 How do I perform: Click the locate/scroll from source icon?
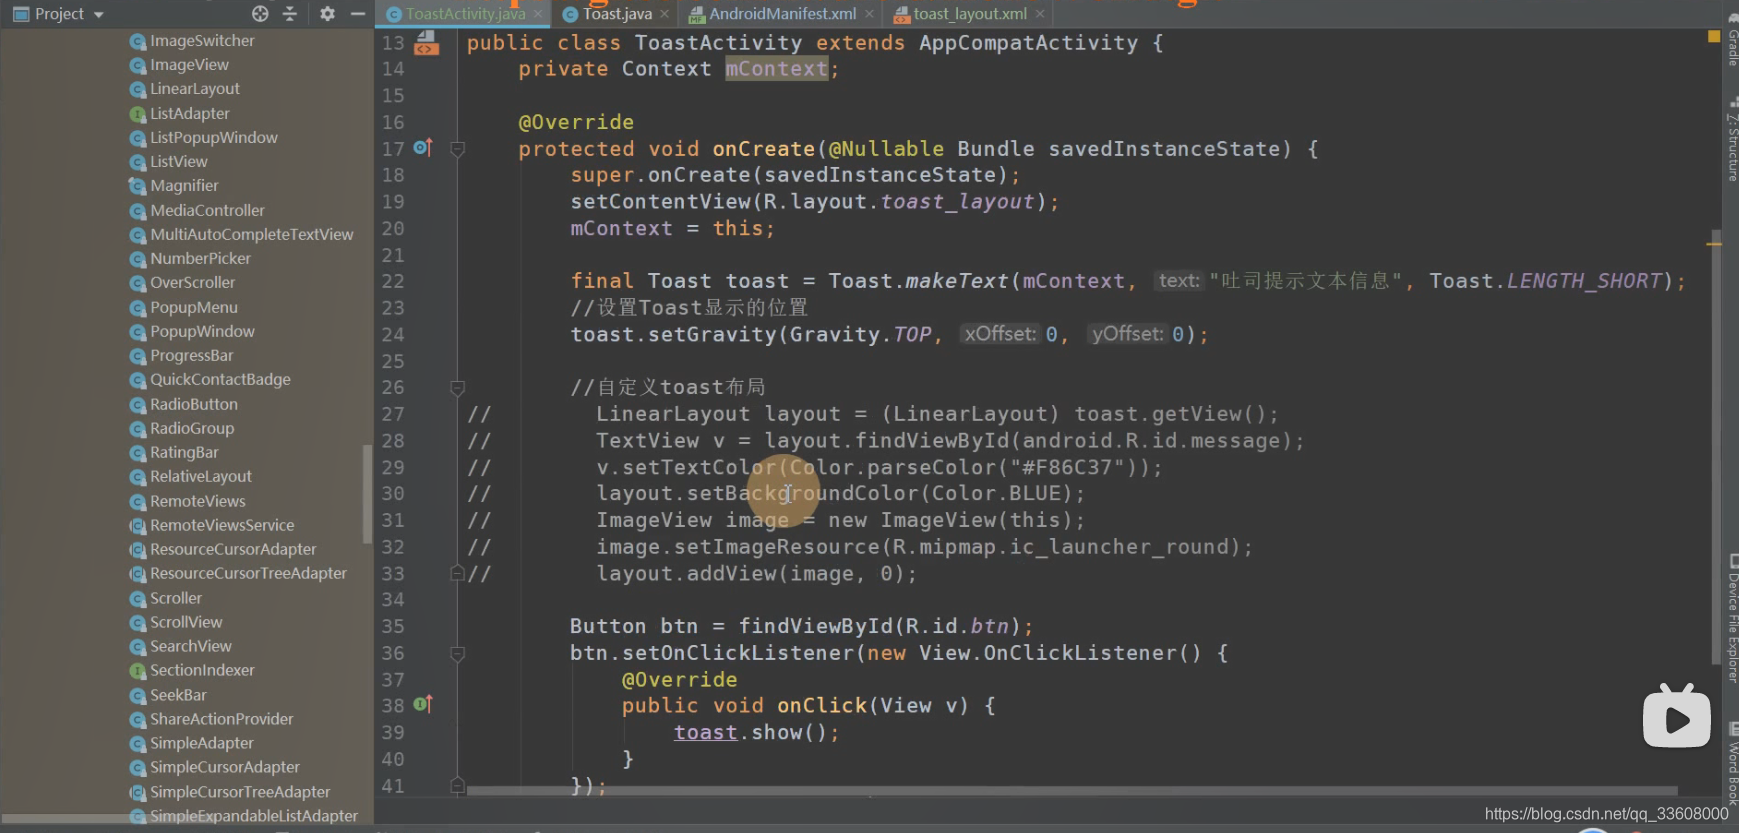pos(260,14)
